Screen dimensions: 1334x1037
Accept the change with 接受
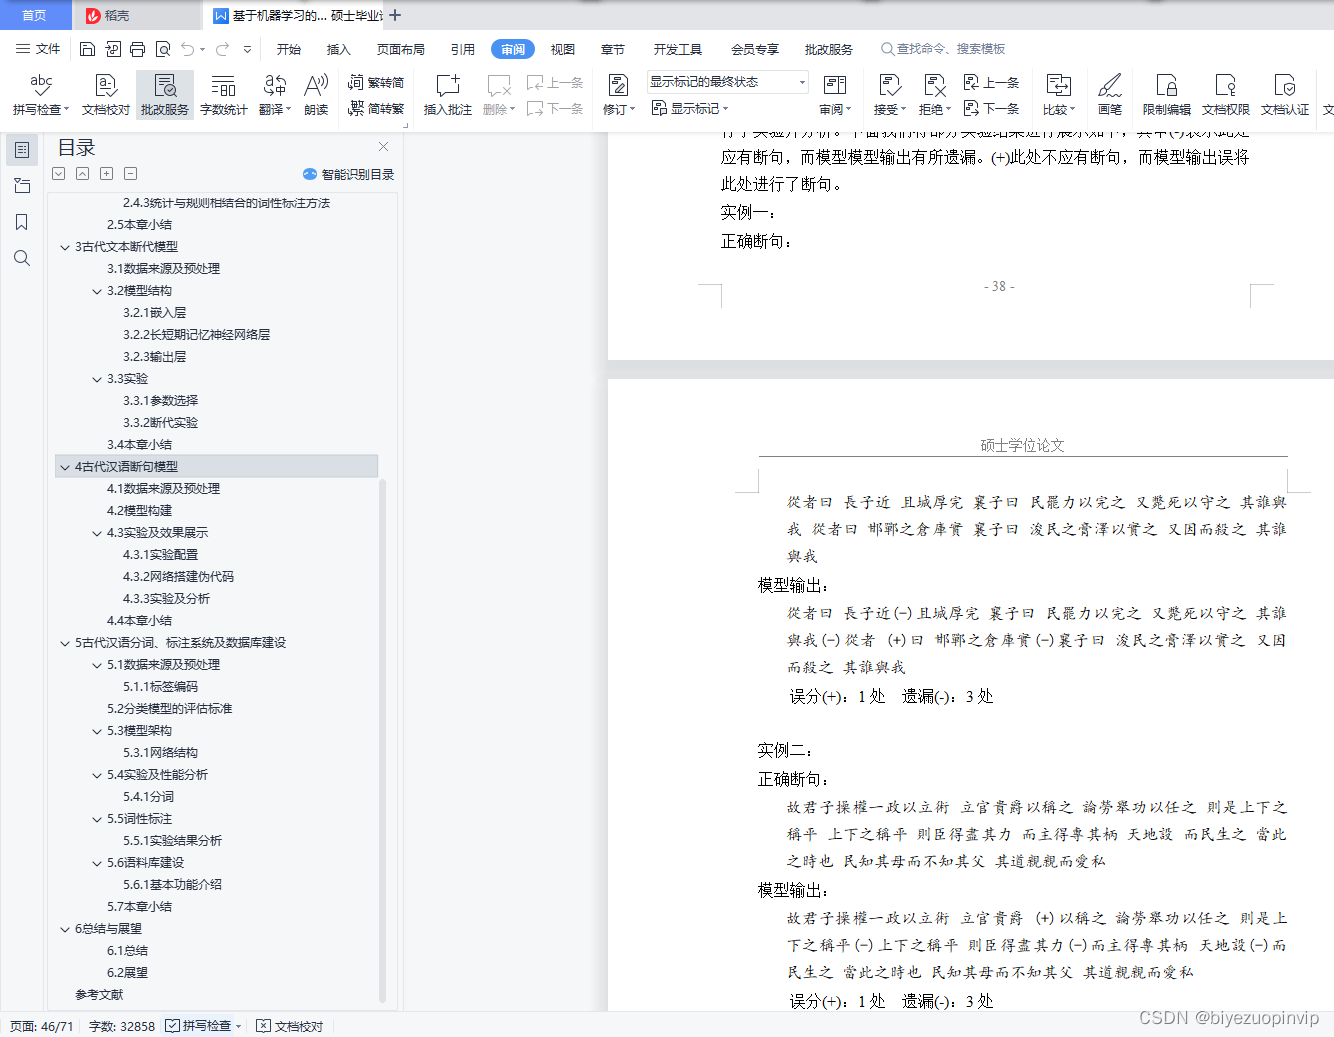click(889, 95)
